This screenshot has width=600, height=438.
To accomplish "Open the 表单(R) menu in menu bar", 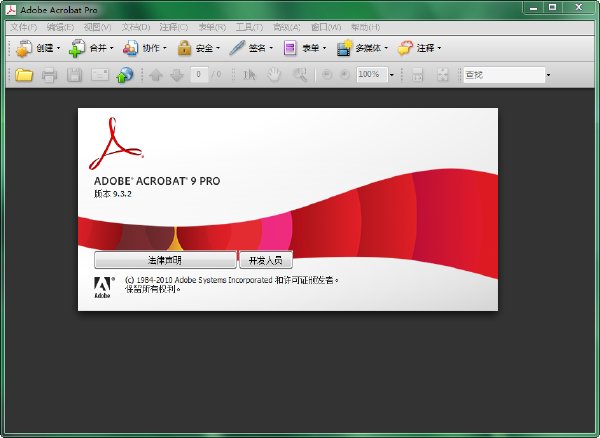I will point(212,27).
